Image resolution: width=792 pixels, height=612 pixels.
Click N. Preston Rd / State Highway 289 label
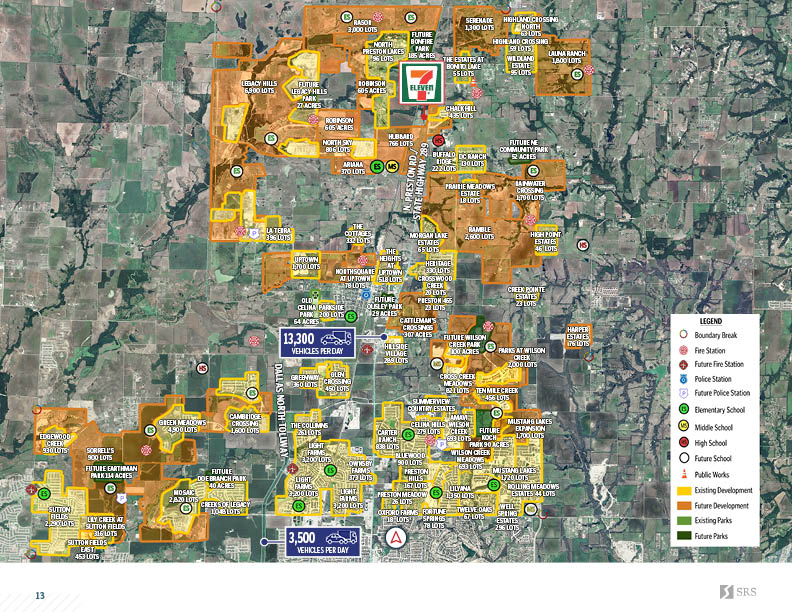413,181
